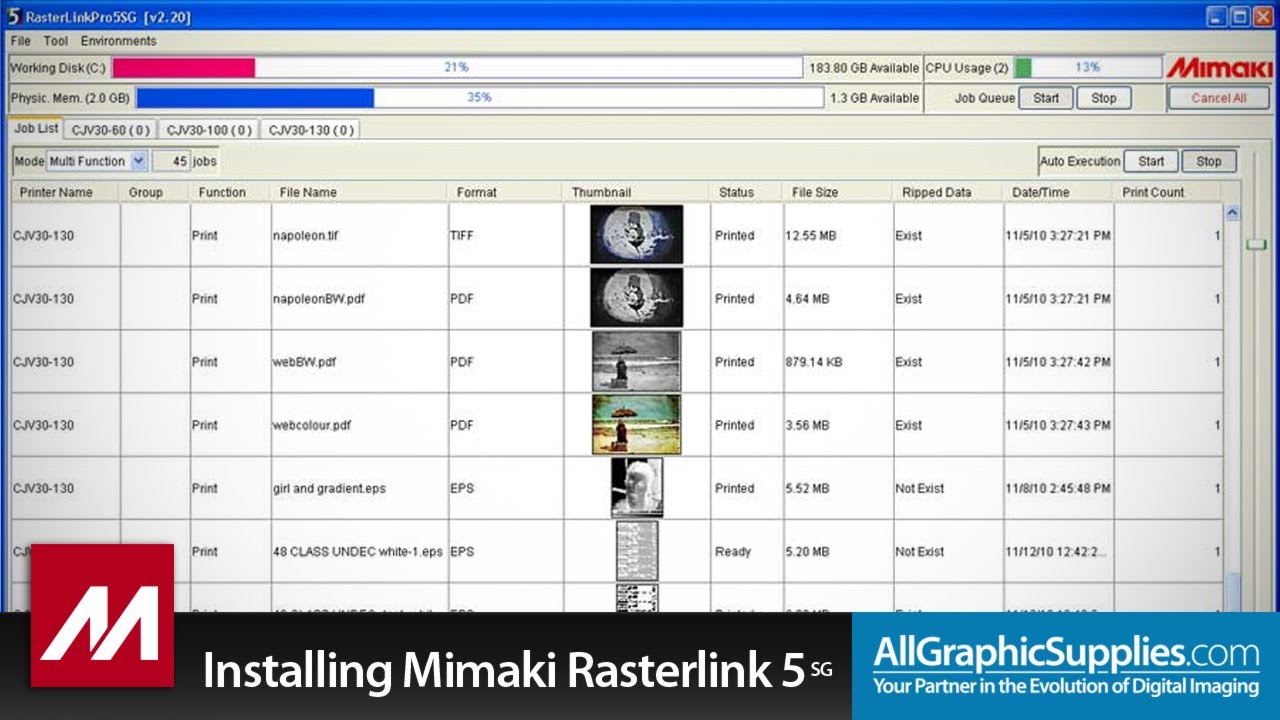Sort by Format column header
This screenshot has width=1280, height=720.
point(505,192)
